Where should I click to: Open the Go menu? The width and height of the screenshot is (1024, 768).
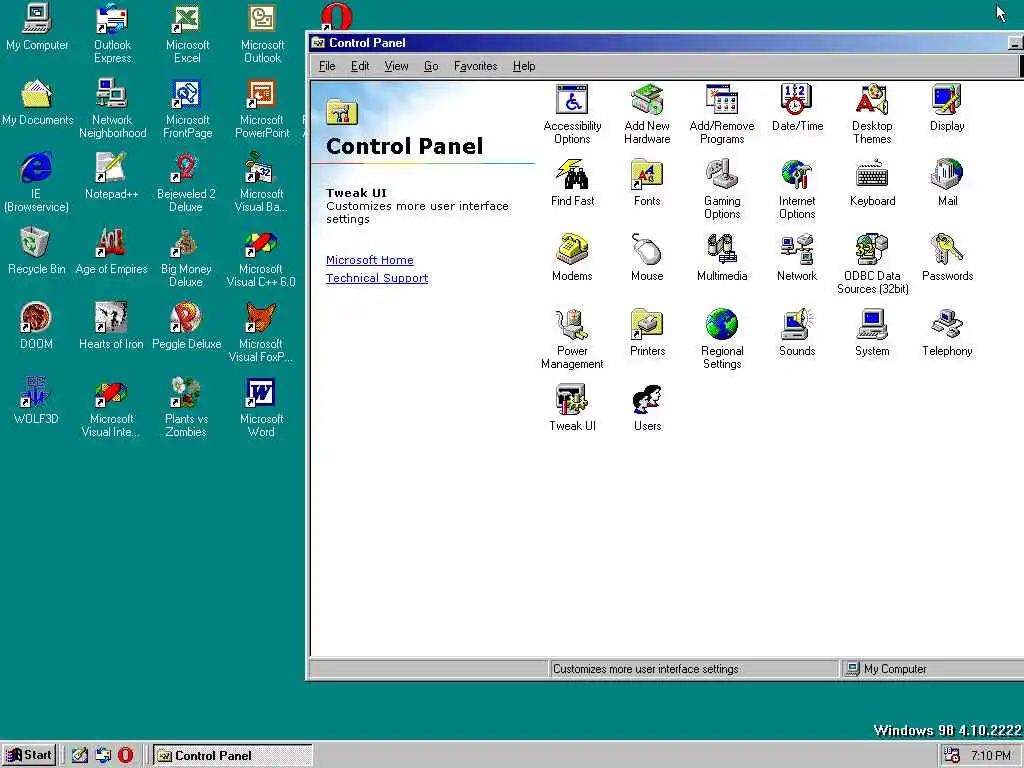pyautogui.click(x=431, y=66)
